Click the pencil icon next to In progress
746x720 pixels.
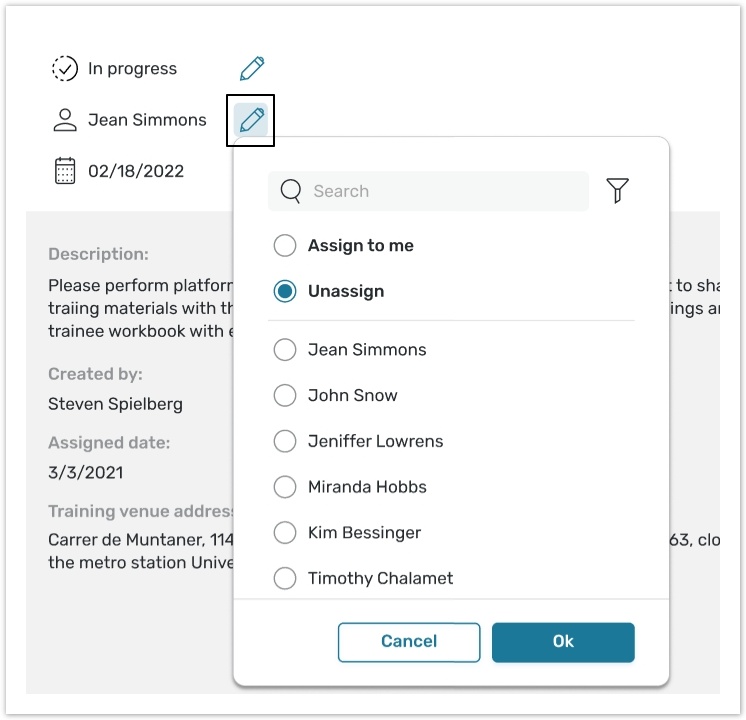(252, 69)
